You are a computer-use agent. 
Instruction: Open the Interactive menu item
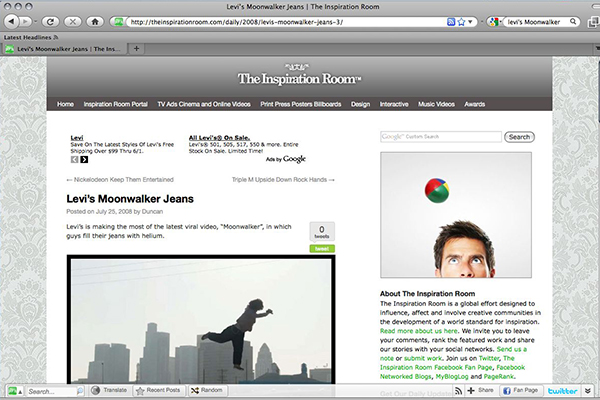(394, 104)
